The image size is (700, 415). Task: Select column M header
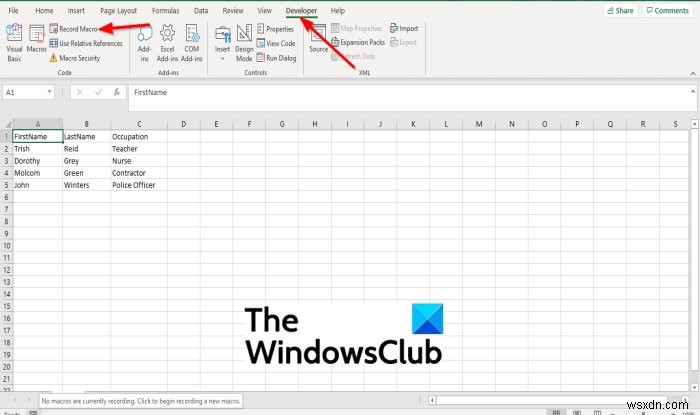tap(479, 124)
